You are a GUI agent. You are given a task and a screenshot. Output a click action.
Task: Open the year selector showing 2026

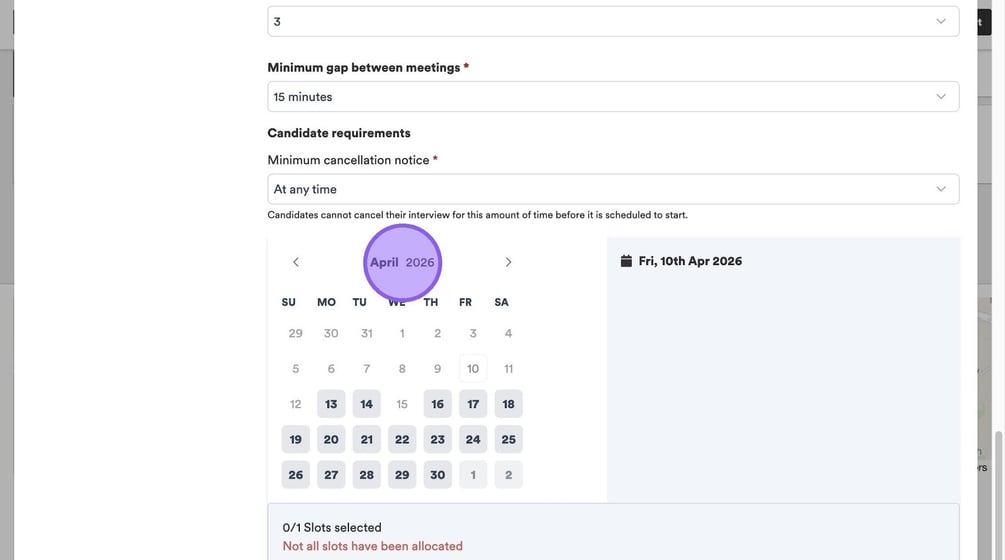[420, 262]
